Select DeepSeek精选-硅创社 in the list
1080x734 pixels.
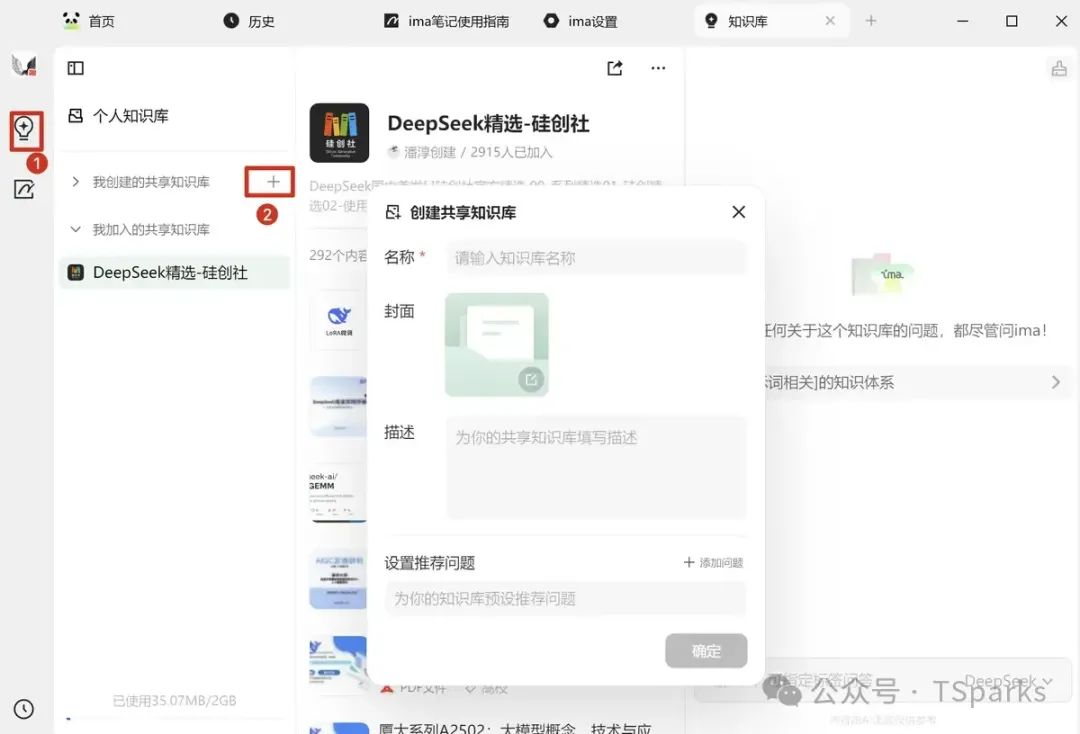click(174, 273)
